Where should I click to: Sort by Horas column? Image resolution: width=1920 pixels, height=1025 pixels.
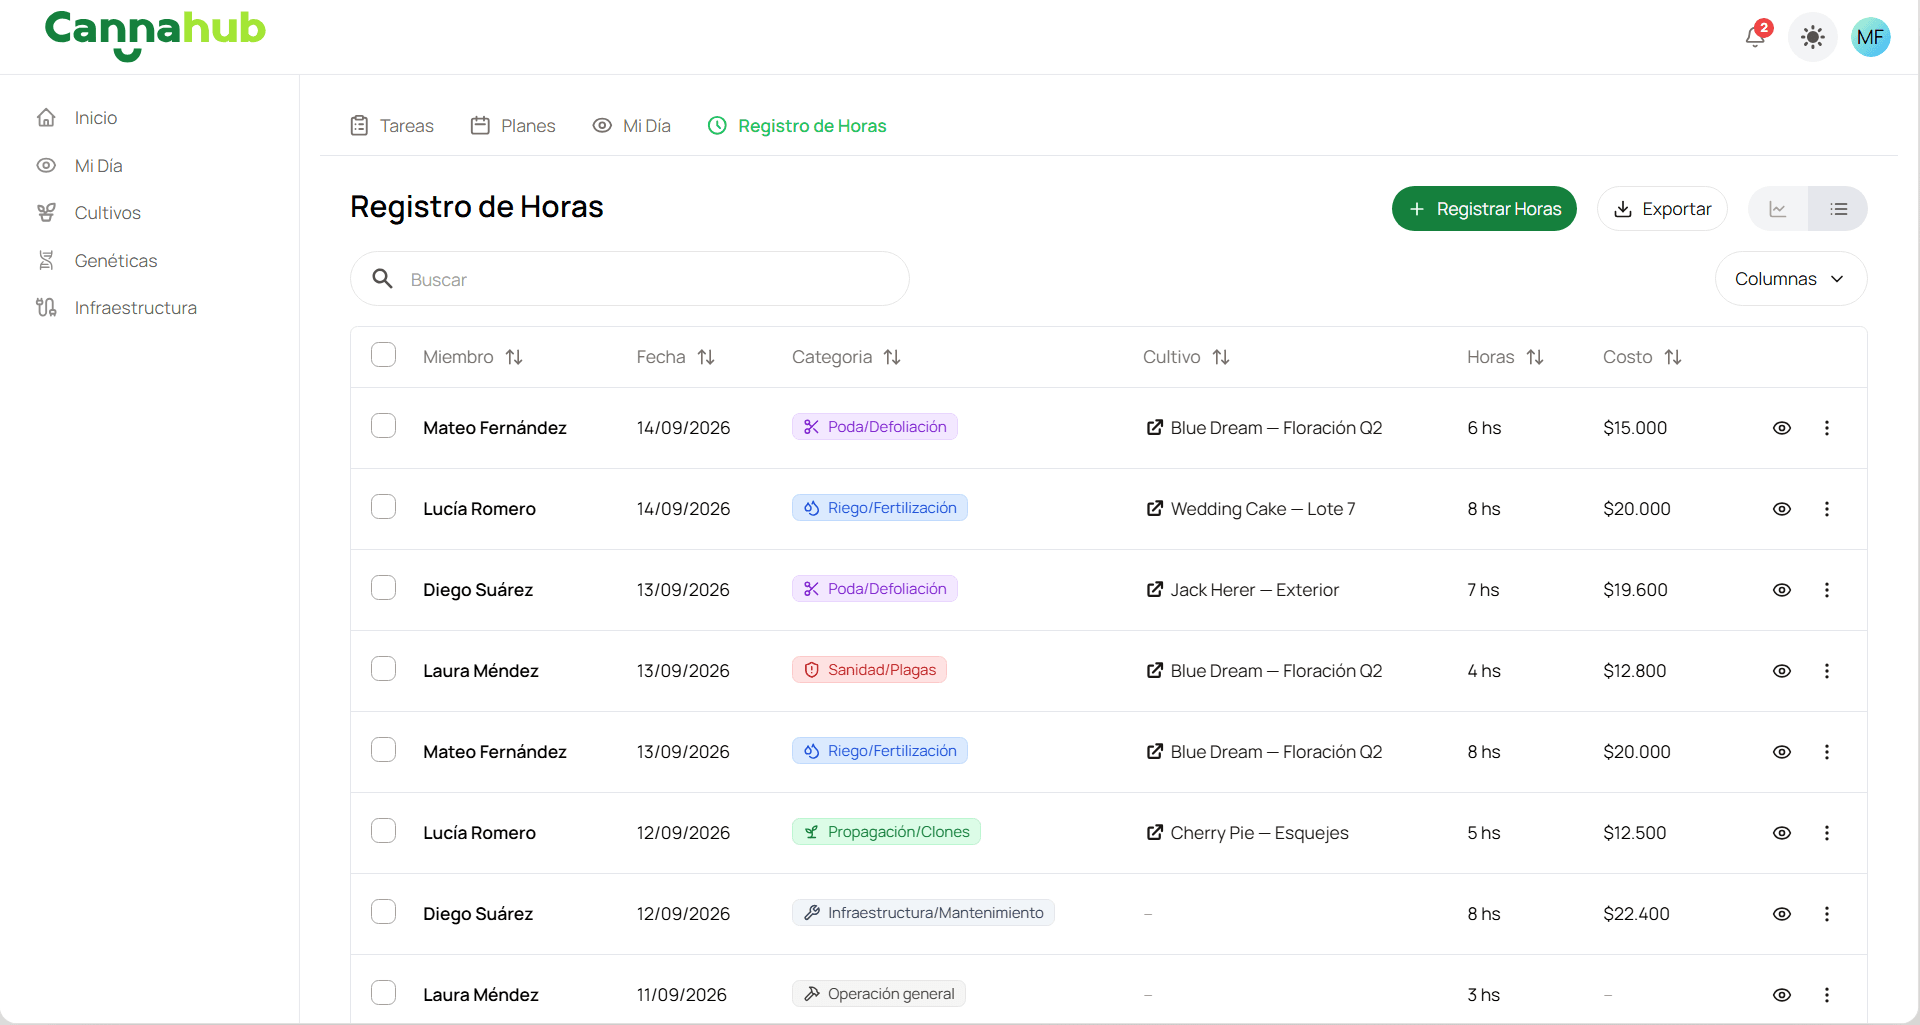pos(1535,357)
